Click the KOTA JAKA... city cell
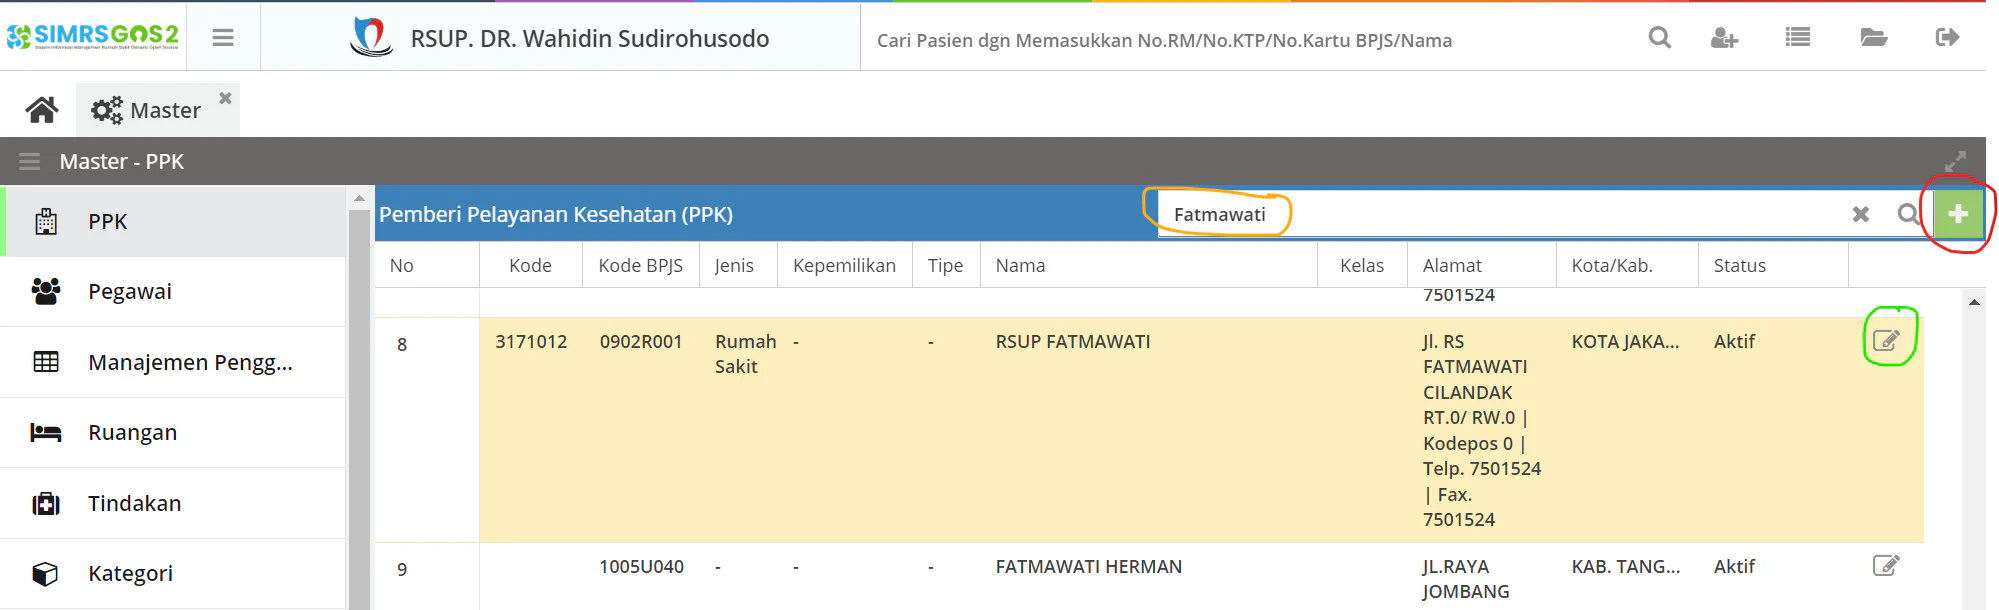Image resolution: width=1999 pixels, height=610 pixels. [1626, 342]
